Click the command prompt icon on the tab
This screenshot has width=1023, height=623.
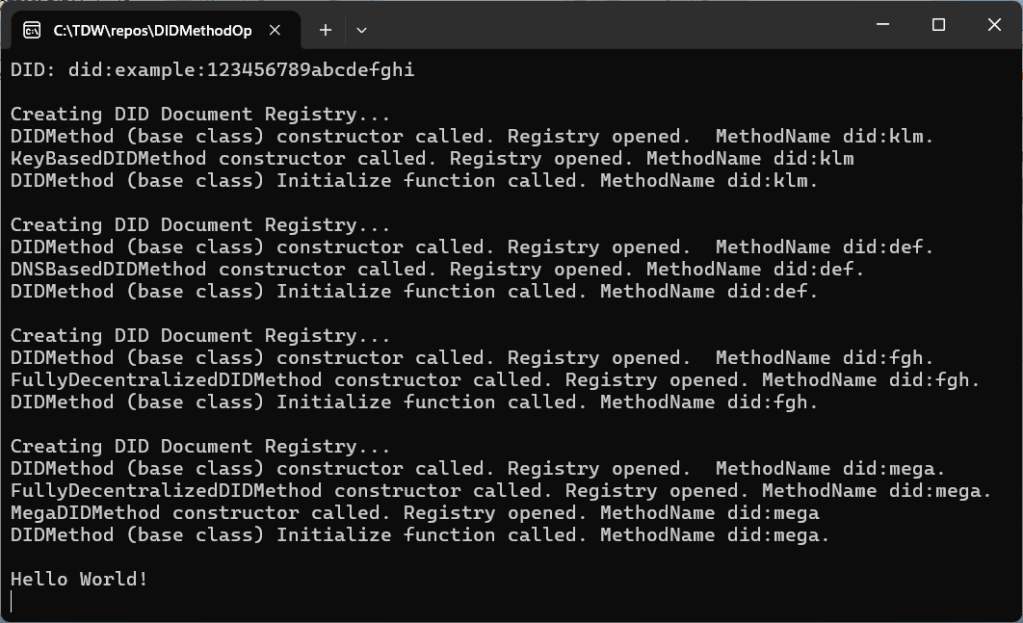(x=31, y=30)
